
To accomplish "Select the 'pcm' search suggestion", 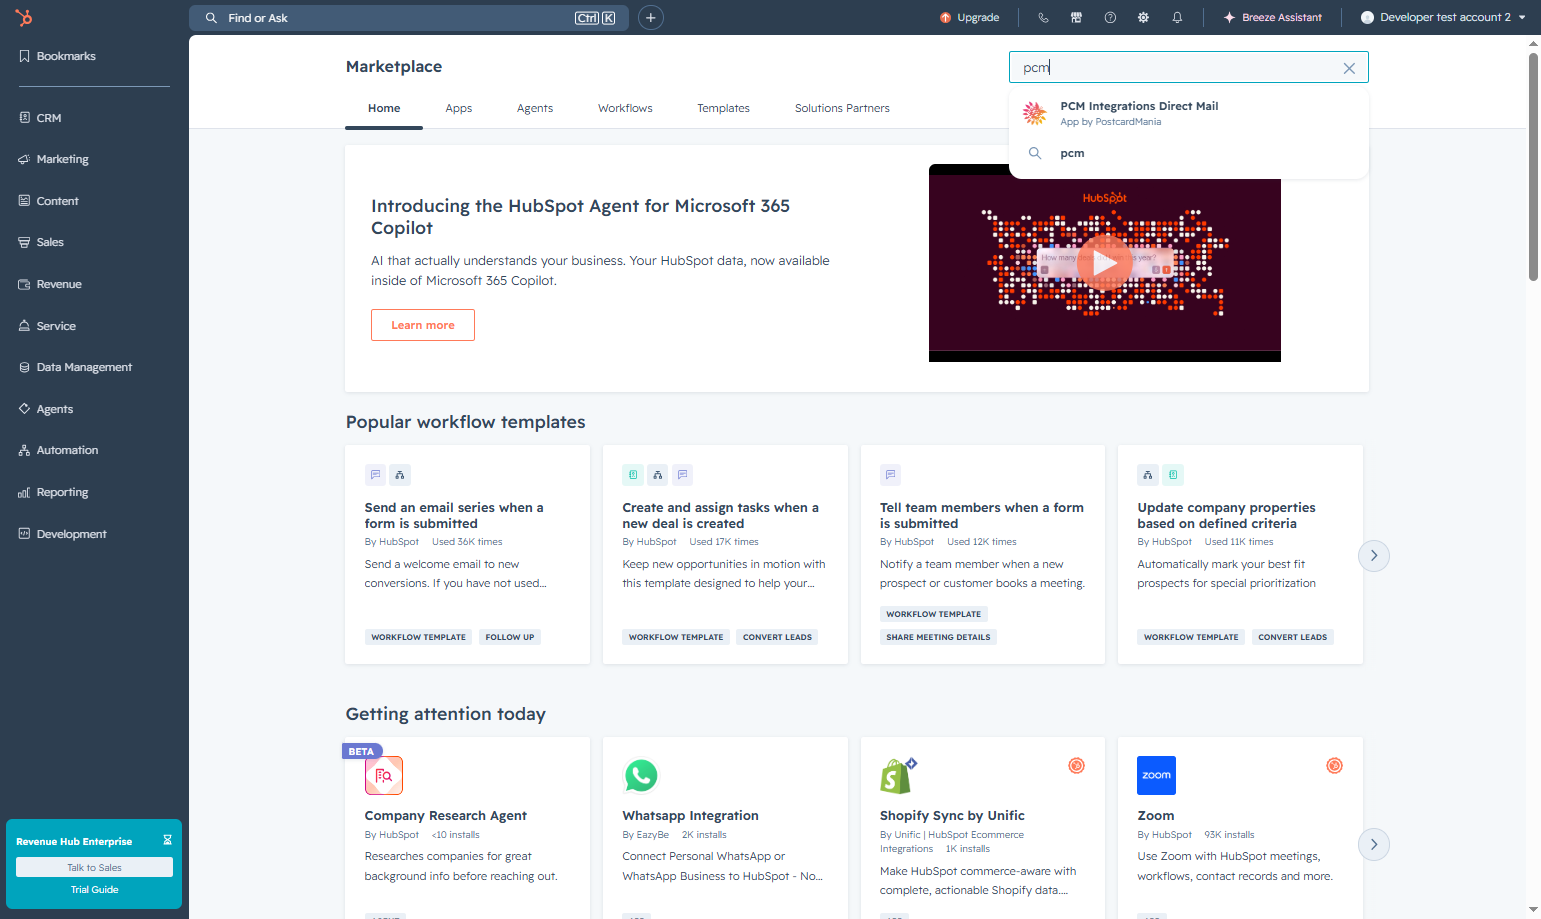I will pyautogui.click(x=1189, y=153).
